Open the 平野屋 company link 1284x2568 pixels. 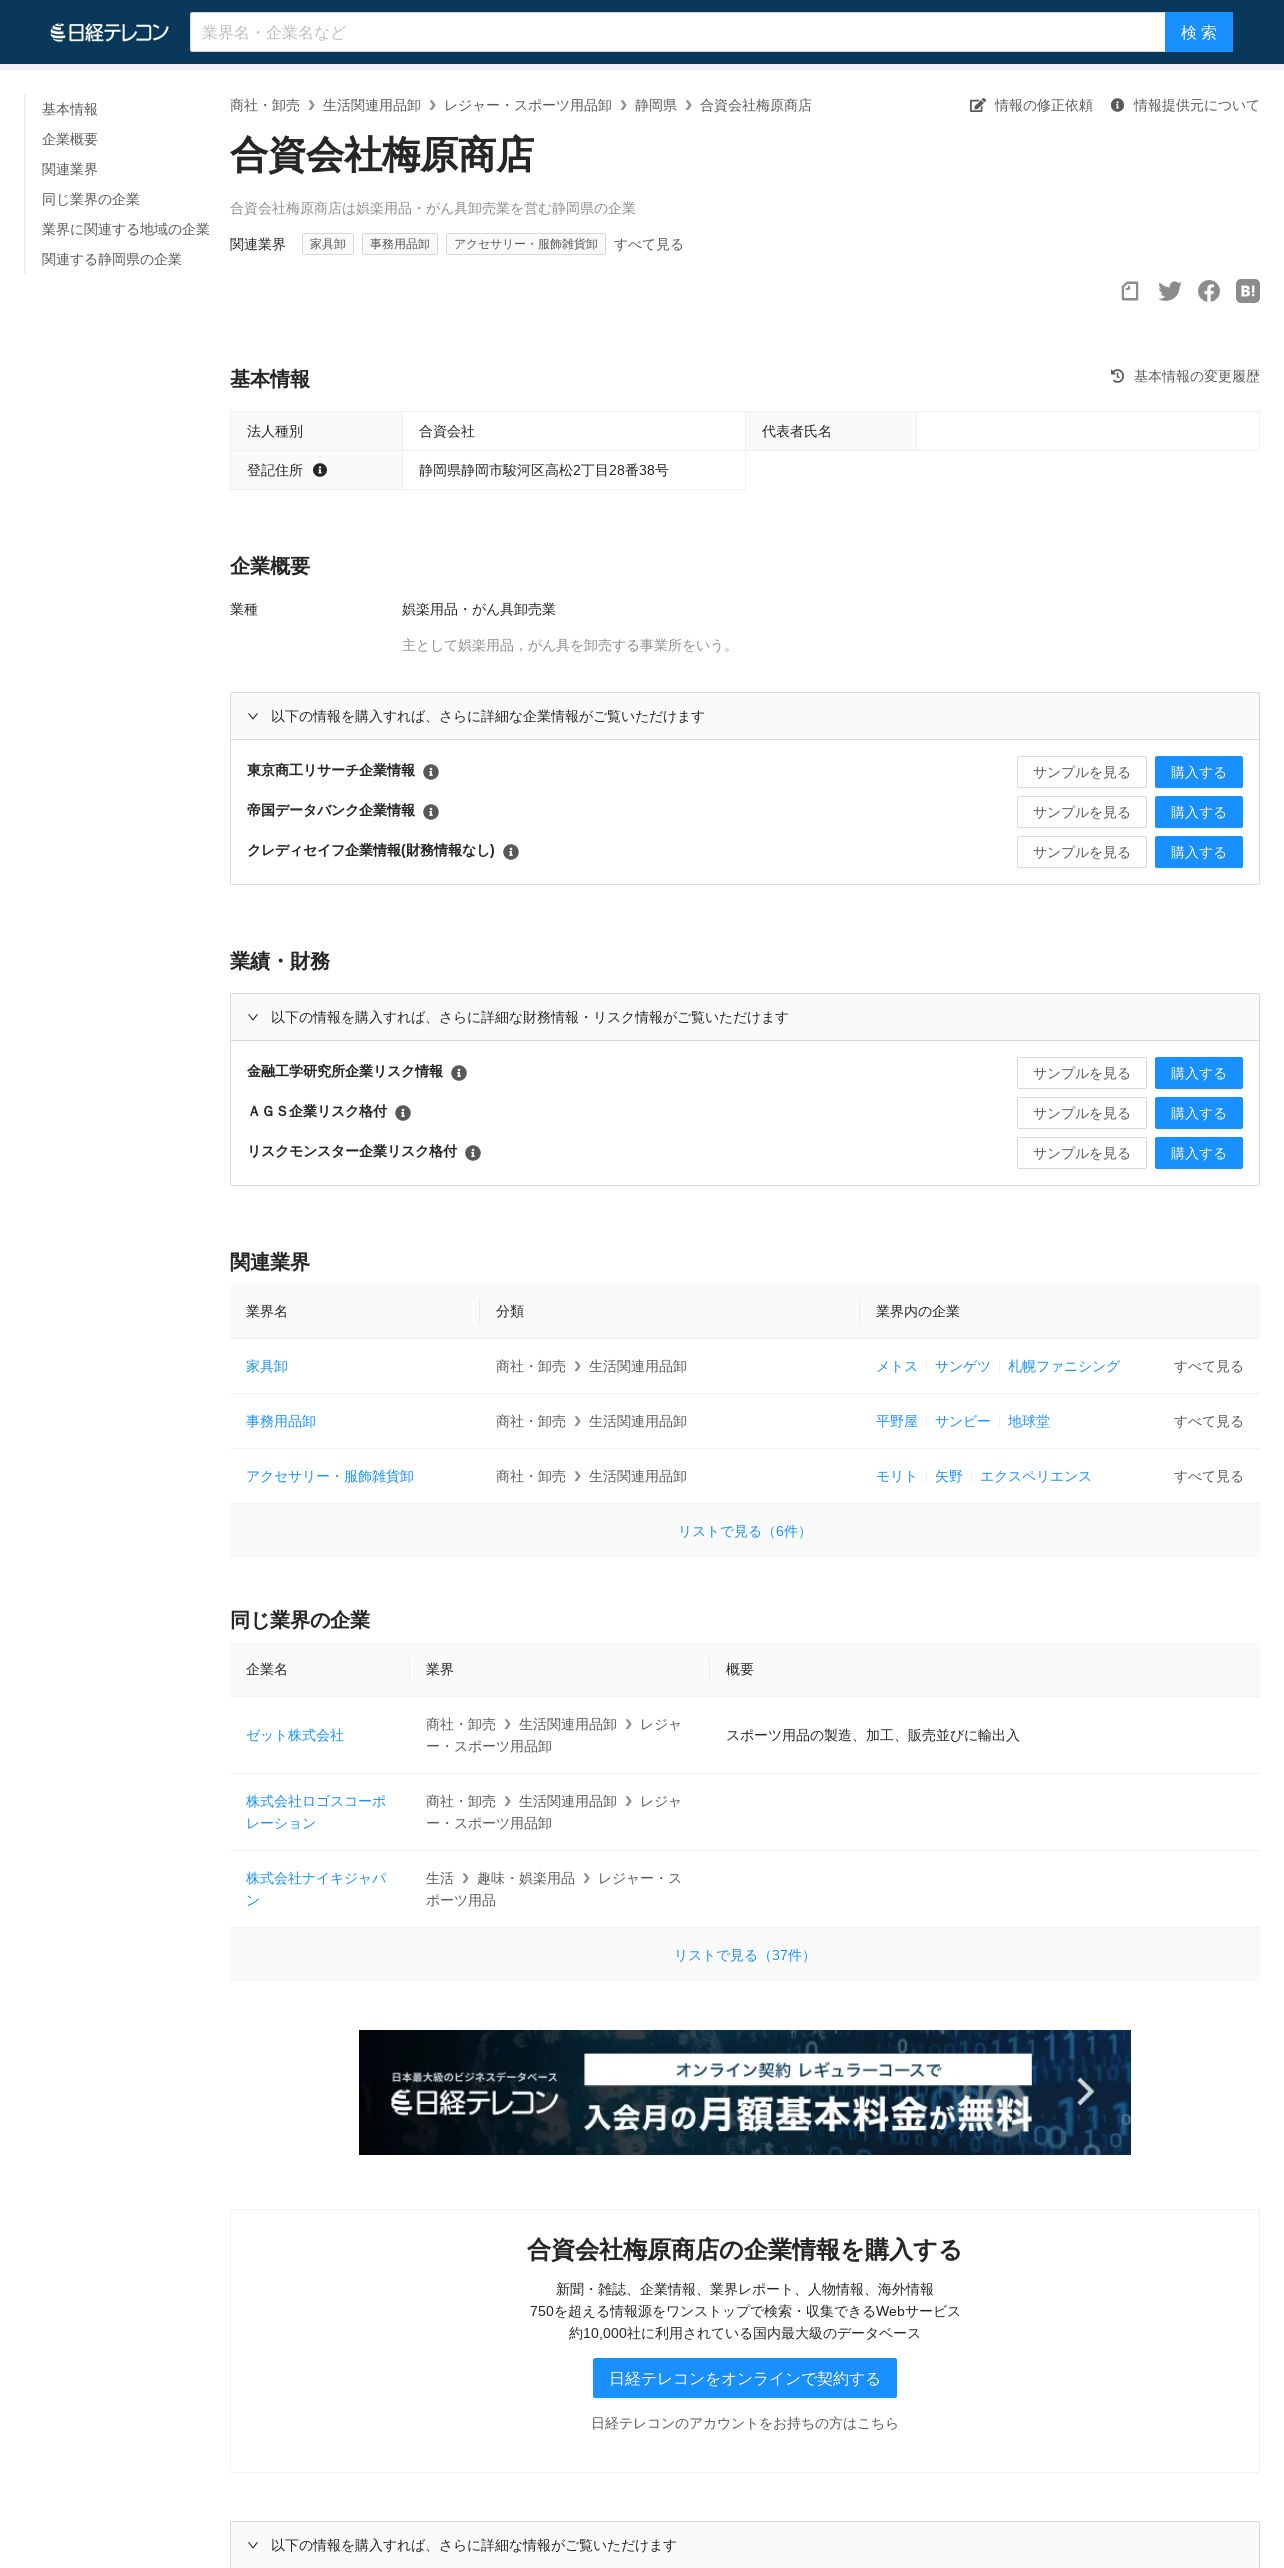coord(897,1421)
